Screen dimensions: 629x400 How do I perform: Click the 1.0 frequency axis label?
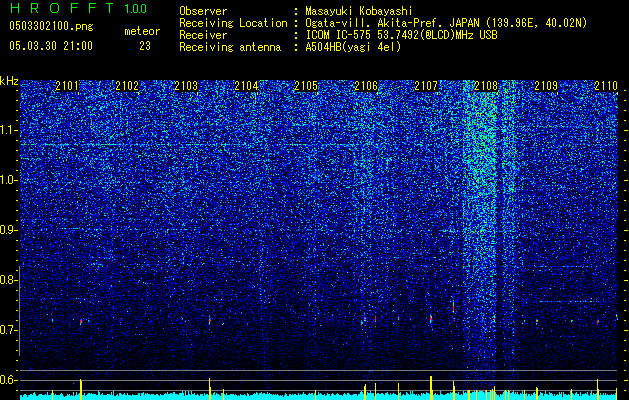point(9,180)
